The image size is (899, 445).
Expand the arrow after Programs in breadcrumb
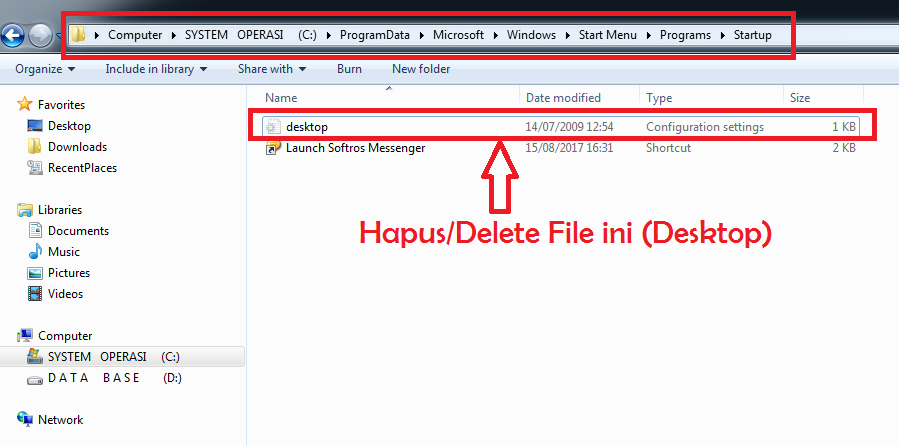click(x=723, y=36)
